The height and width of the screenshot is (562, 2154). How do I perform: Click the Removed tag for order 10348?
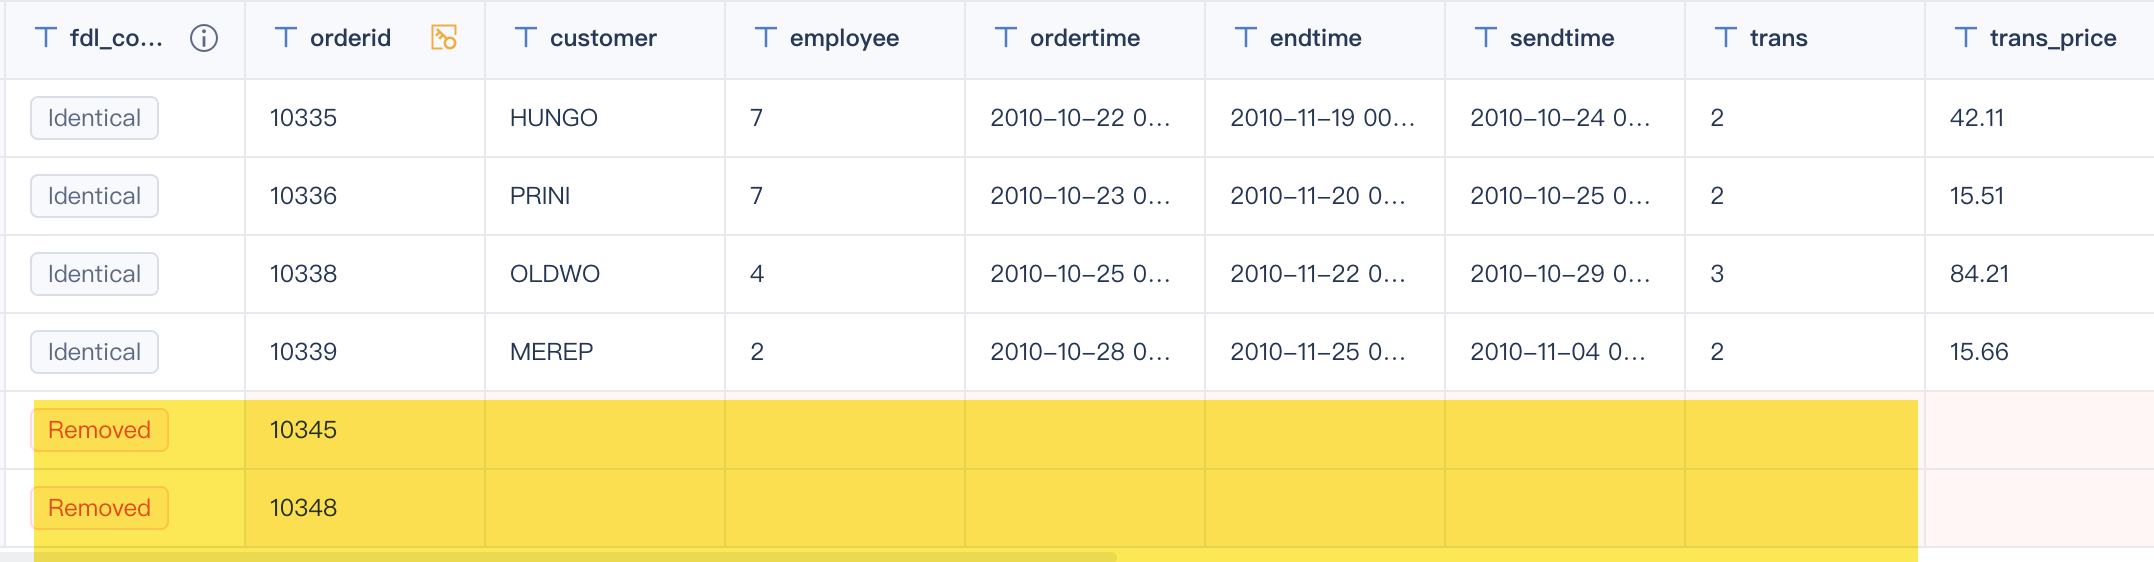point(99,508)
